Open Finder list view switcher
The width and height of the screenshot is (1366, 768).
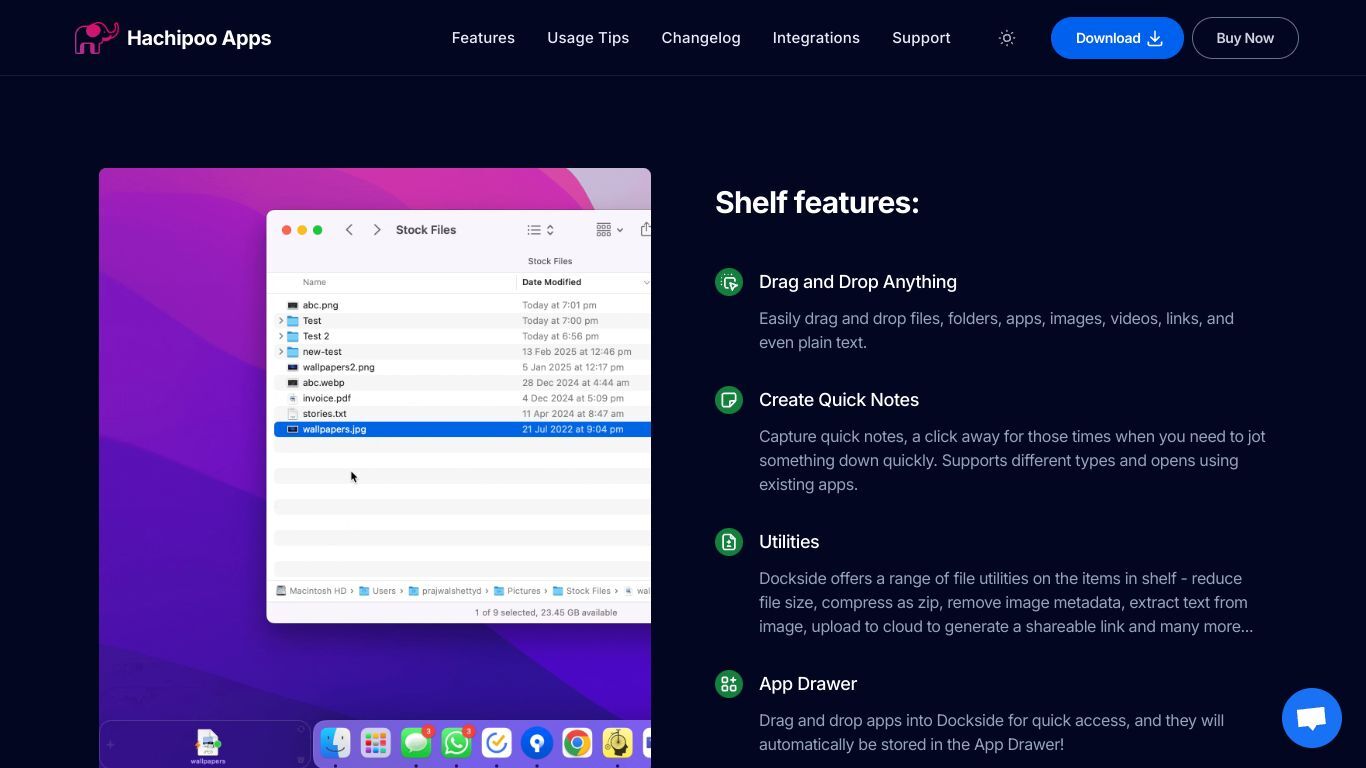click(x=540, y=230)
